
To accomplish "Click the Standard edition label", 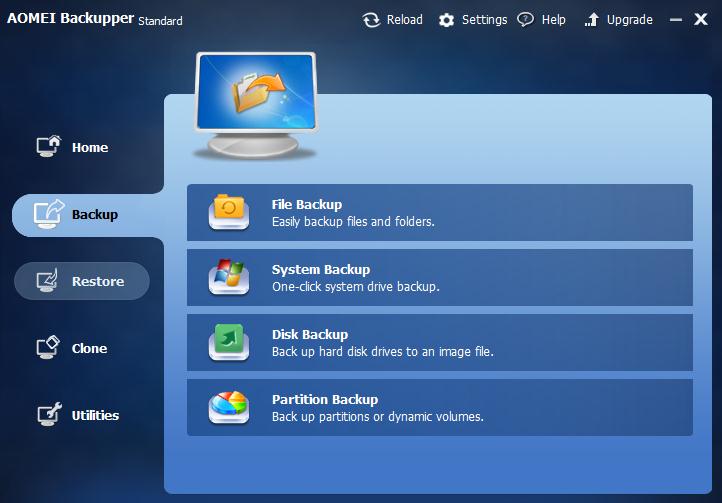I will pos(160,21).
